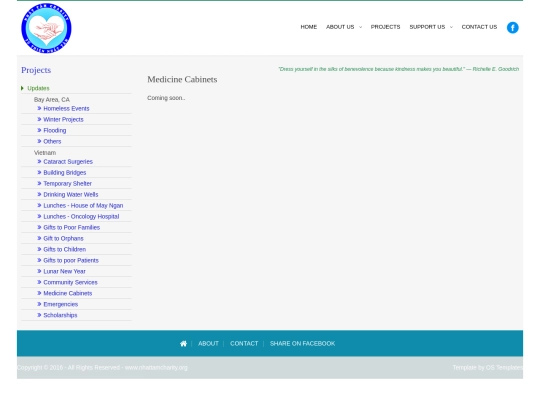The image size is (540, 405).
Task: Click the heart logo with hands
Action: pos(46,28)
